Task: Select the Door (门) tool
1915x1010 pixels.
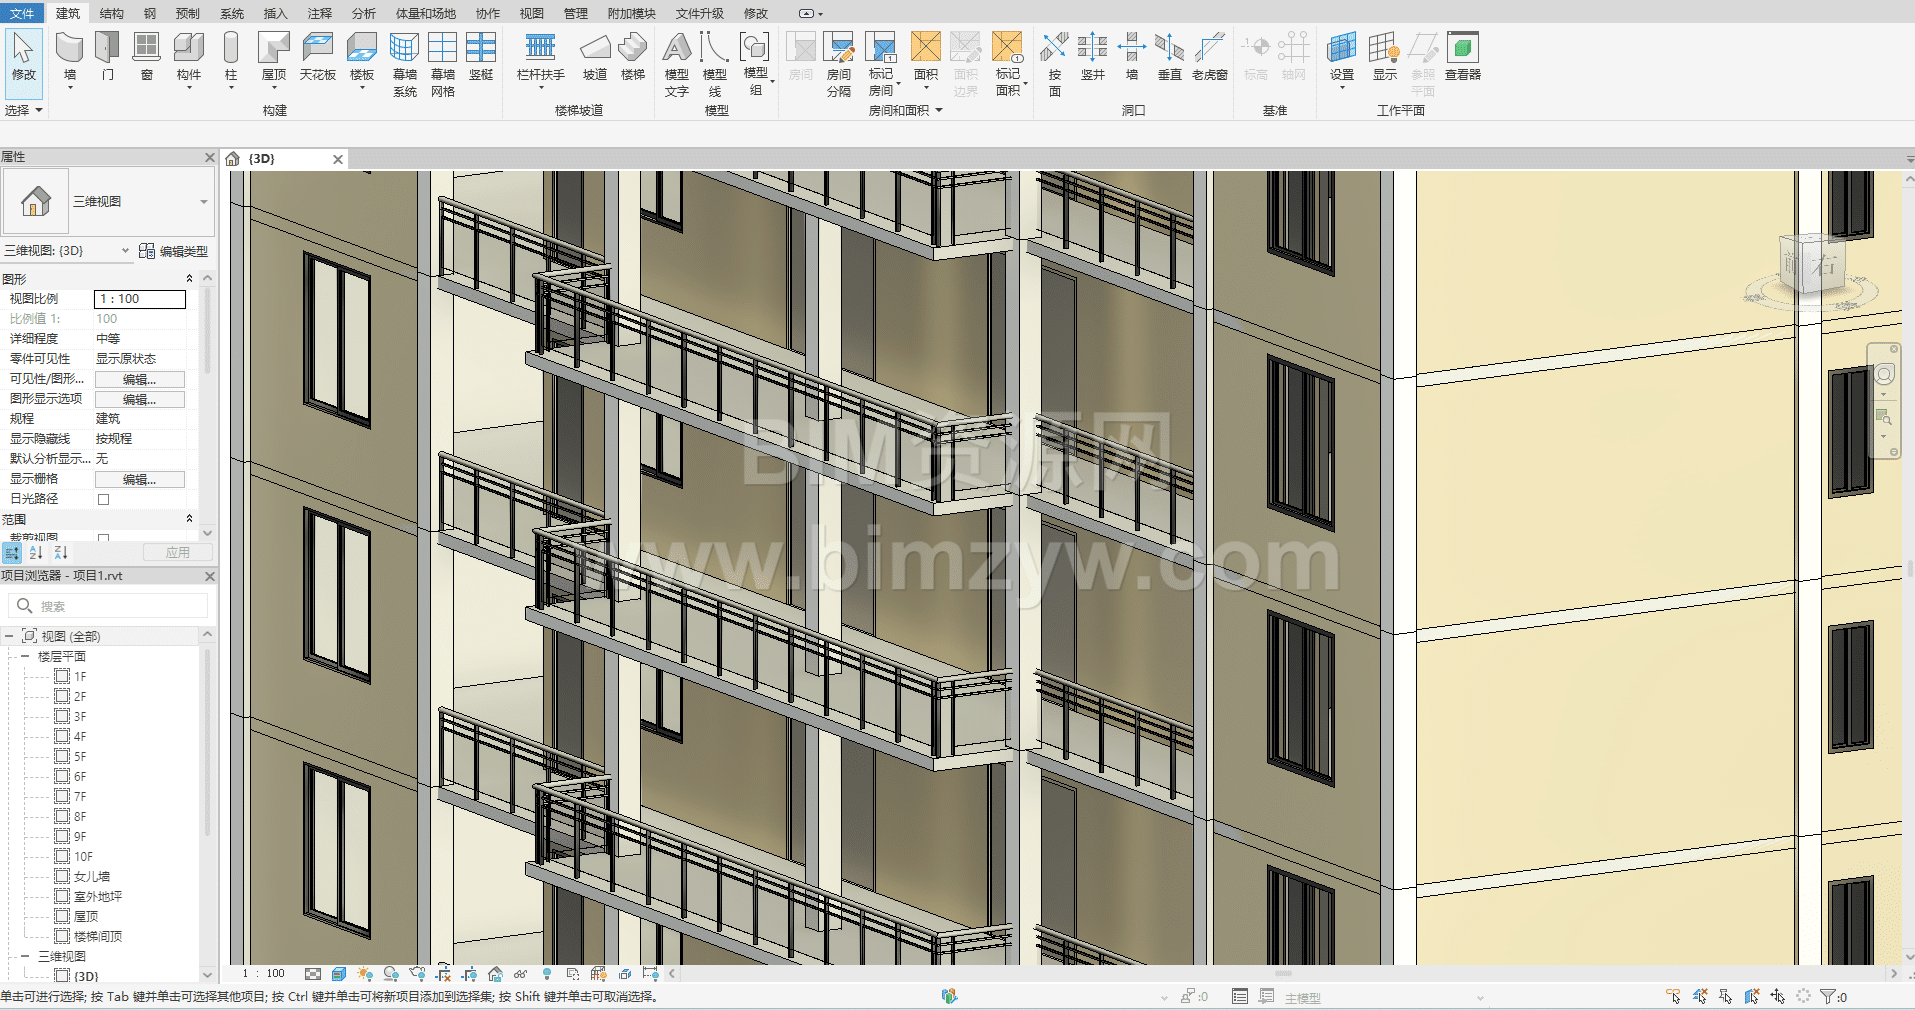Action: coord(107,56)
